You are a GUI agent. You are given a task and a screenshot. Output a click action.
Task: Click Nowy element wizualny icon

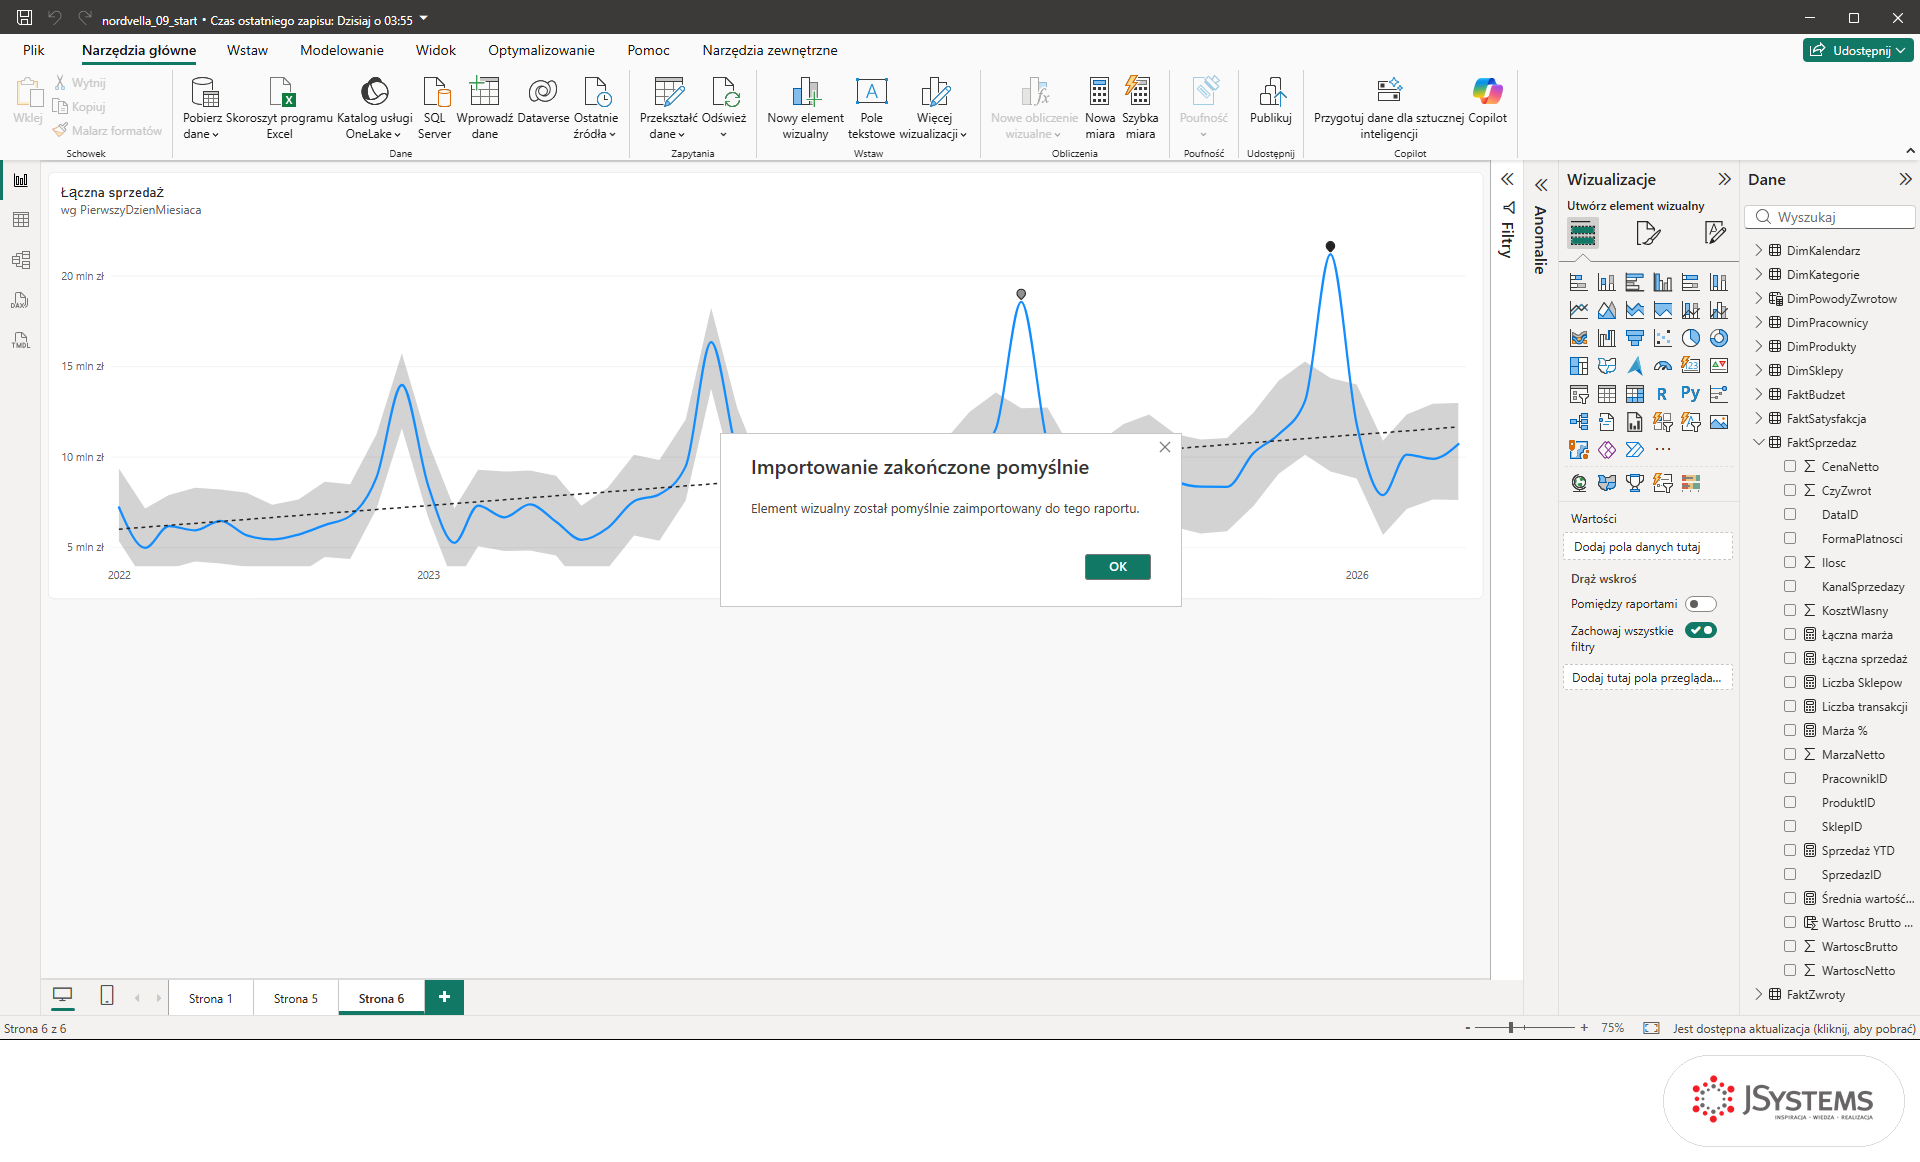(x=805, y=93)
